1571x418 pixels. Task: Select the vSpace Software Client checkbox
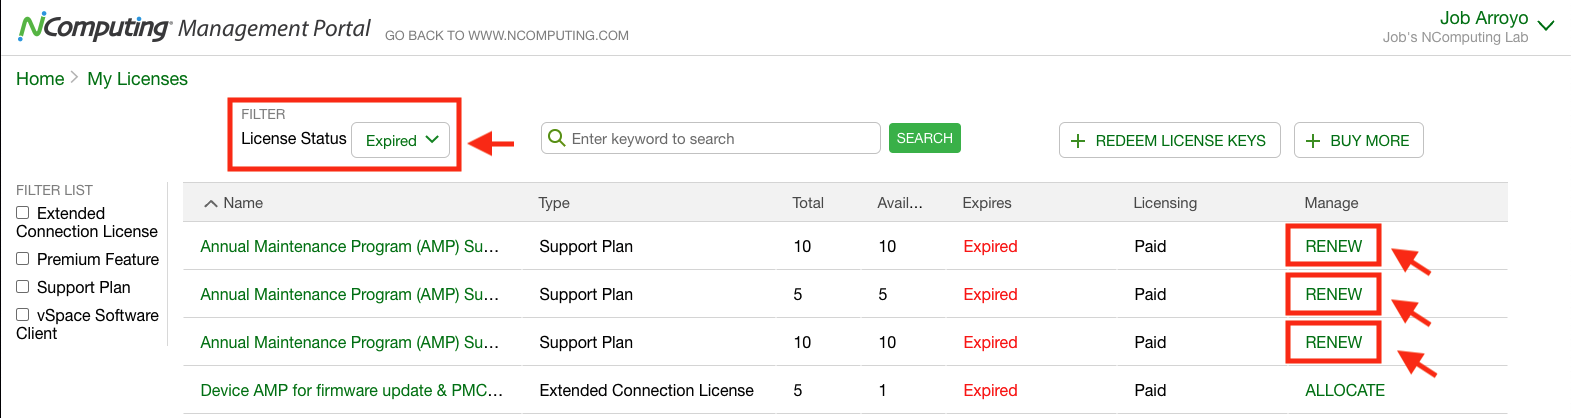point(22,315)
